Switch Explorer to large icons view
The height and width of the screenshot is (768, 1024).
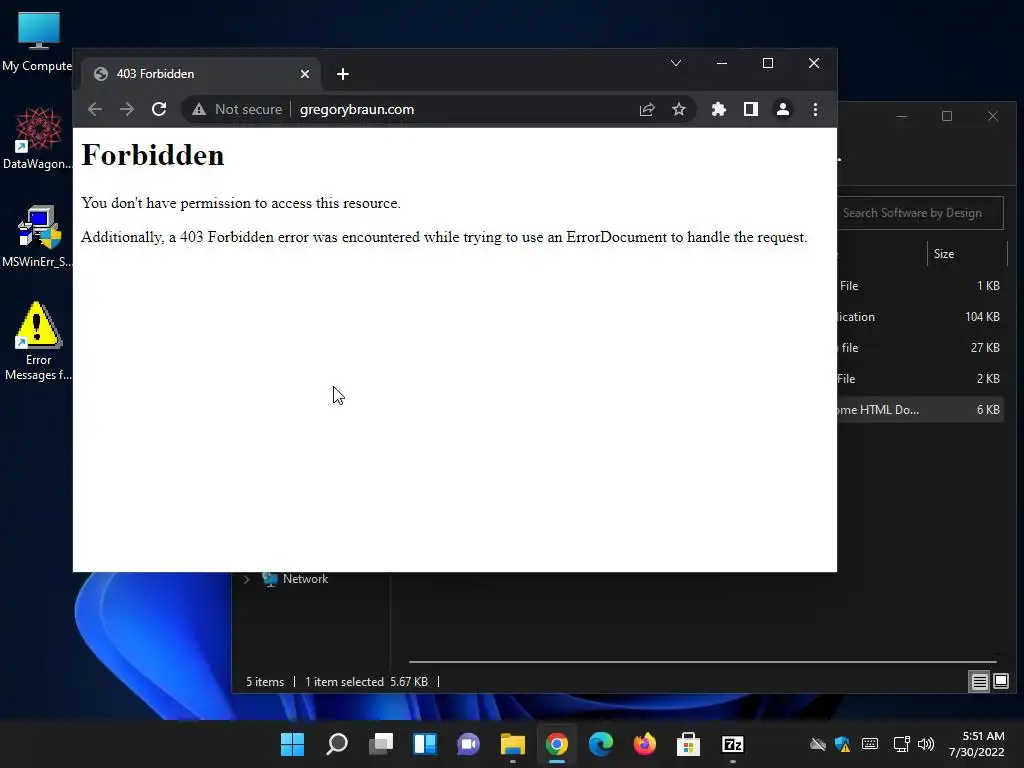[x=1000, y=682]
